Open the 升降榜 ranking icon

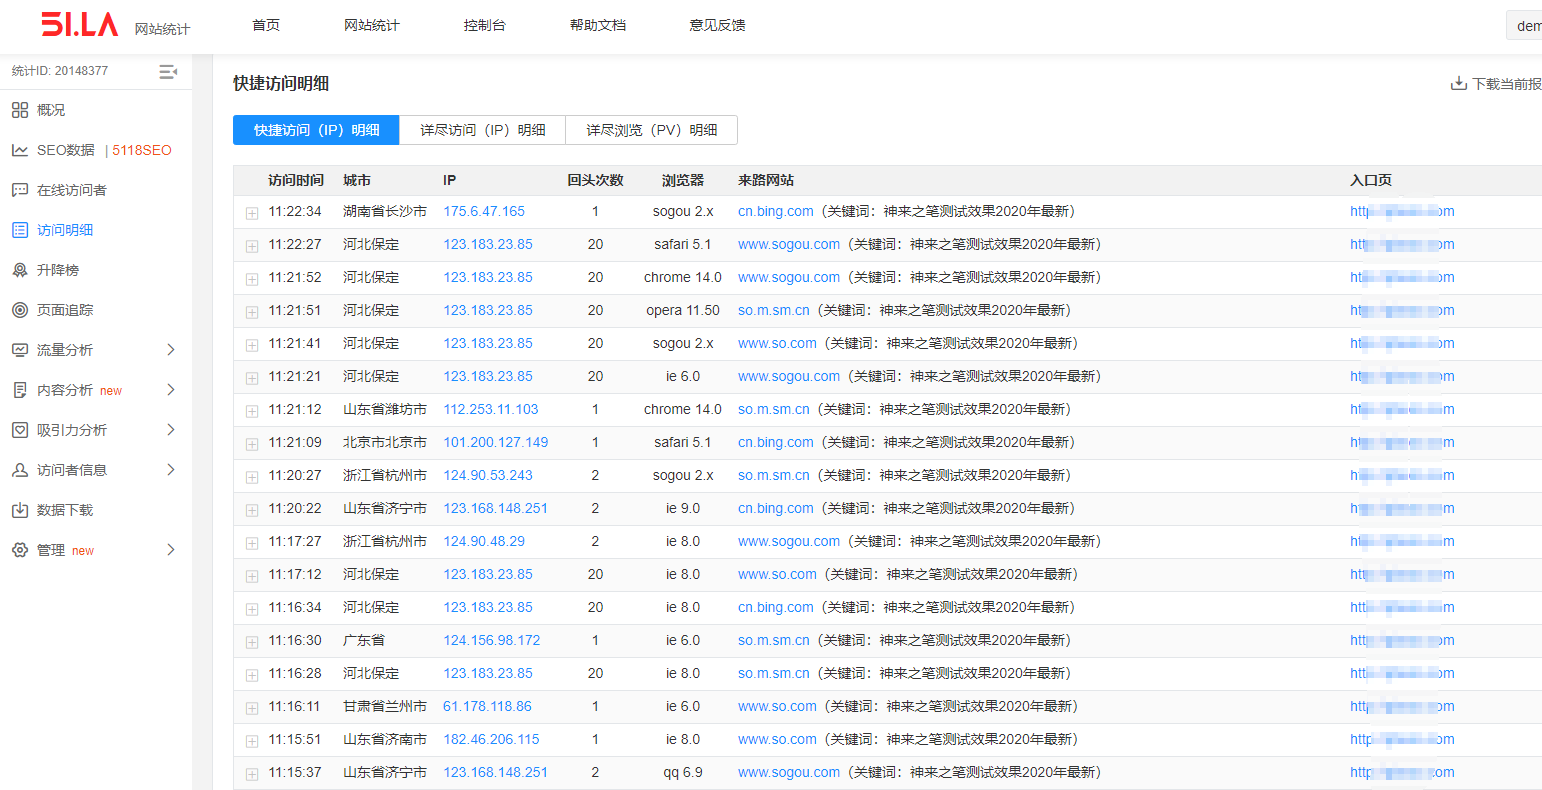pos(22,269)
